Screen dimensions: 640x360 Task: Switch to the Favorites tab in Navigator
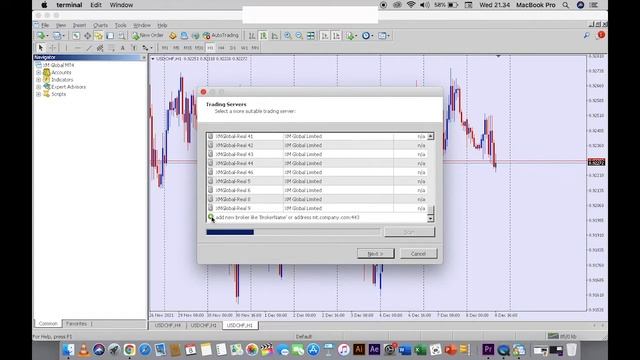[76, 324]
